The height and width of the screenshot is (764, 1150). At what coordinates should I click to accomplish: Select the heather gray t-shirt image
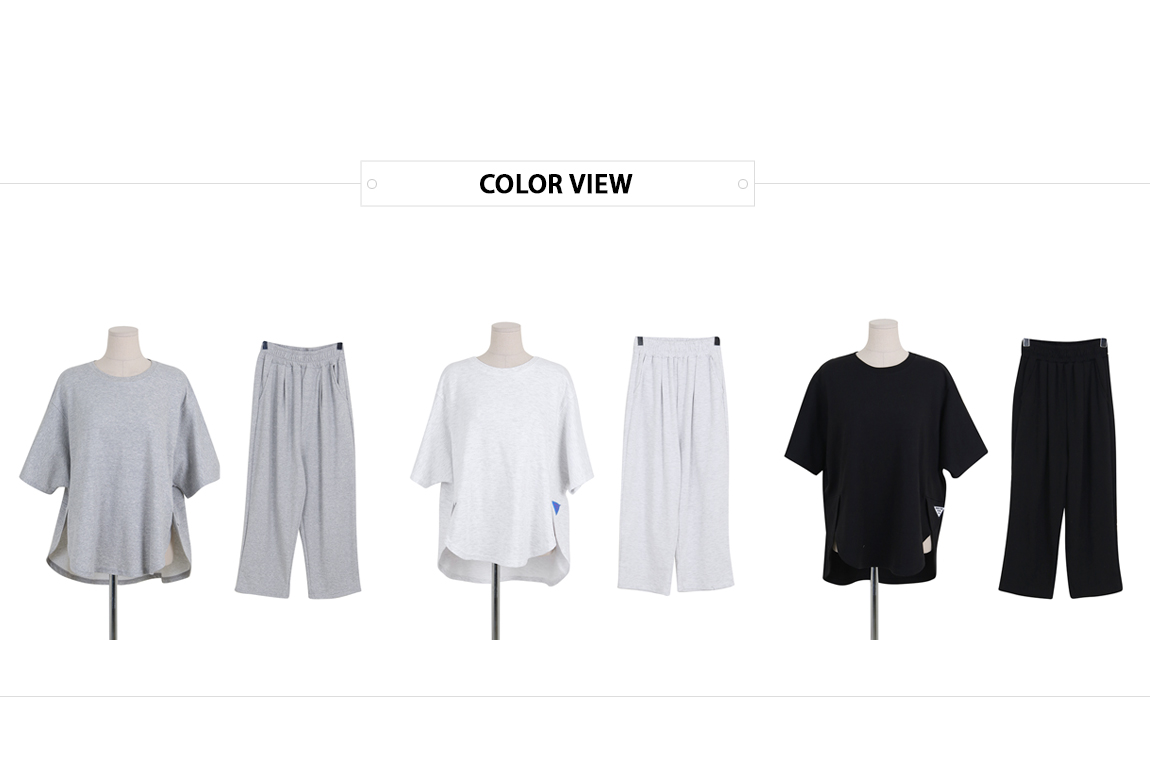119,471
